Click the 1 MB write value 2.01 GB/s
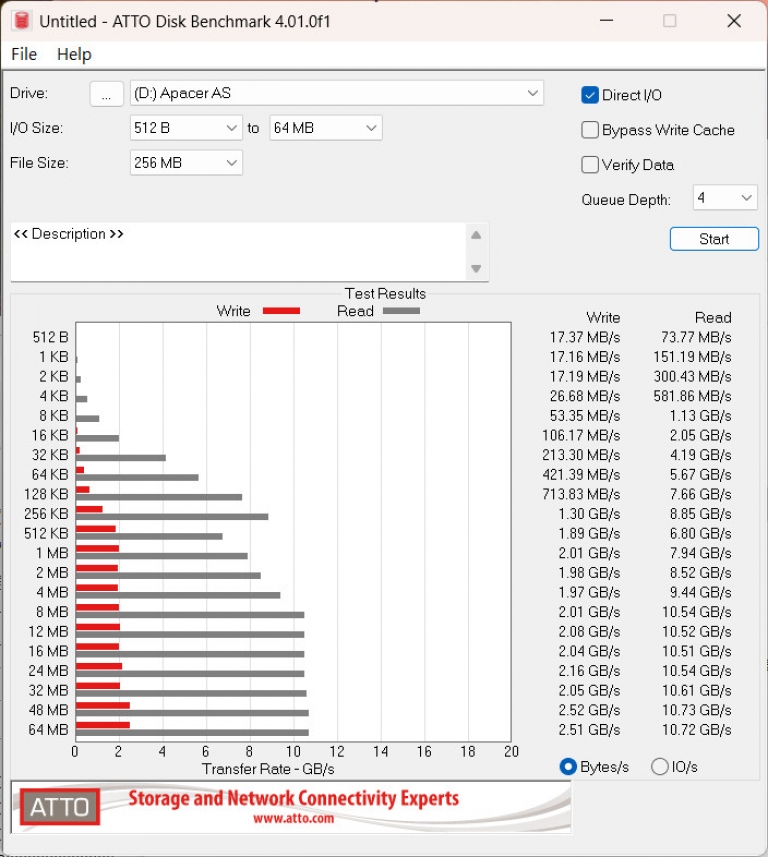 point(589,553)
